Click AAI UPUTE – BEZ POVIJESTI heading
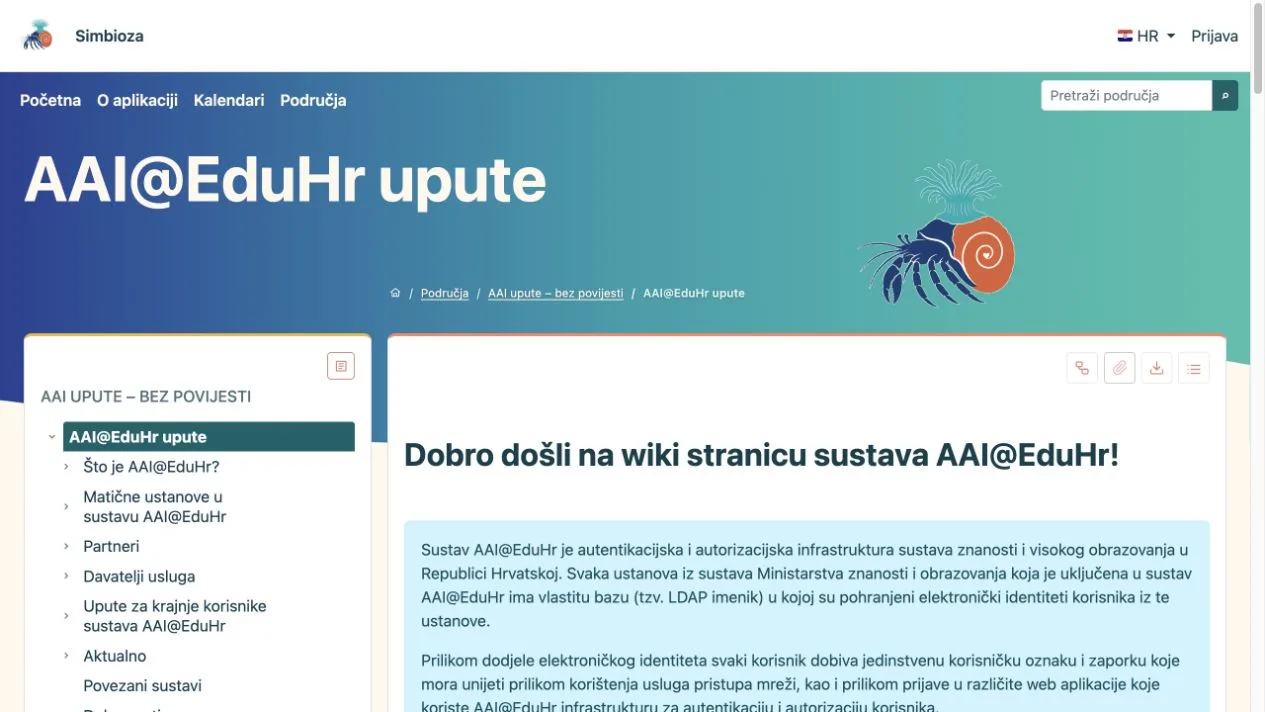The height and width of the screenshot is (712, 1265). (x=146, y=397)
